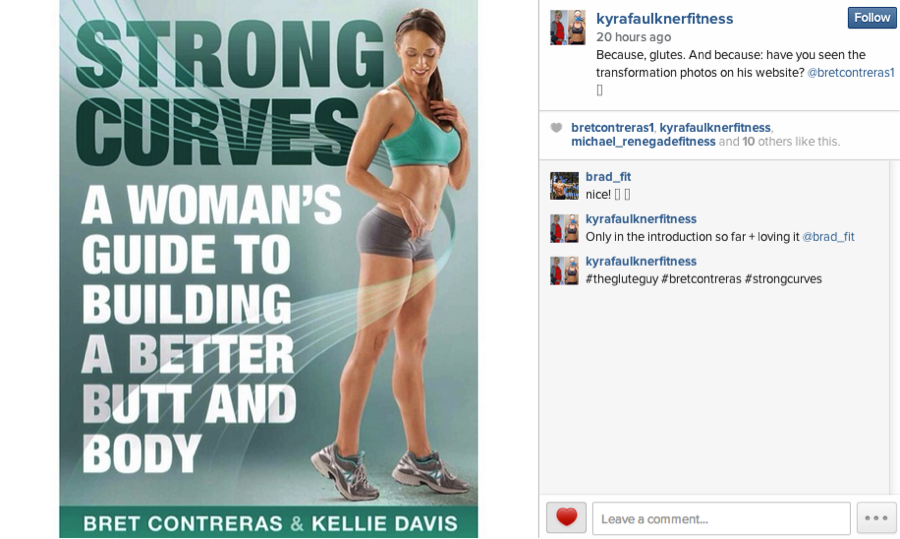
Task: Click avatar beside the hashtags comment
Action: pyautogui.click(x=564, y=271)
